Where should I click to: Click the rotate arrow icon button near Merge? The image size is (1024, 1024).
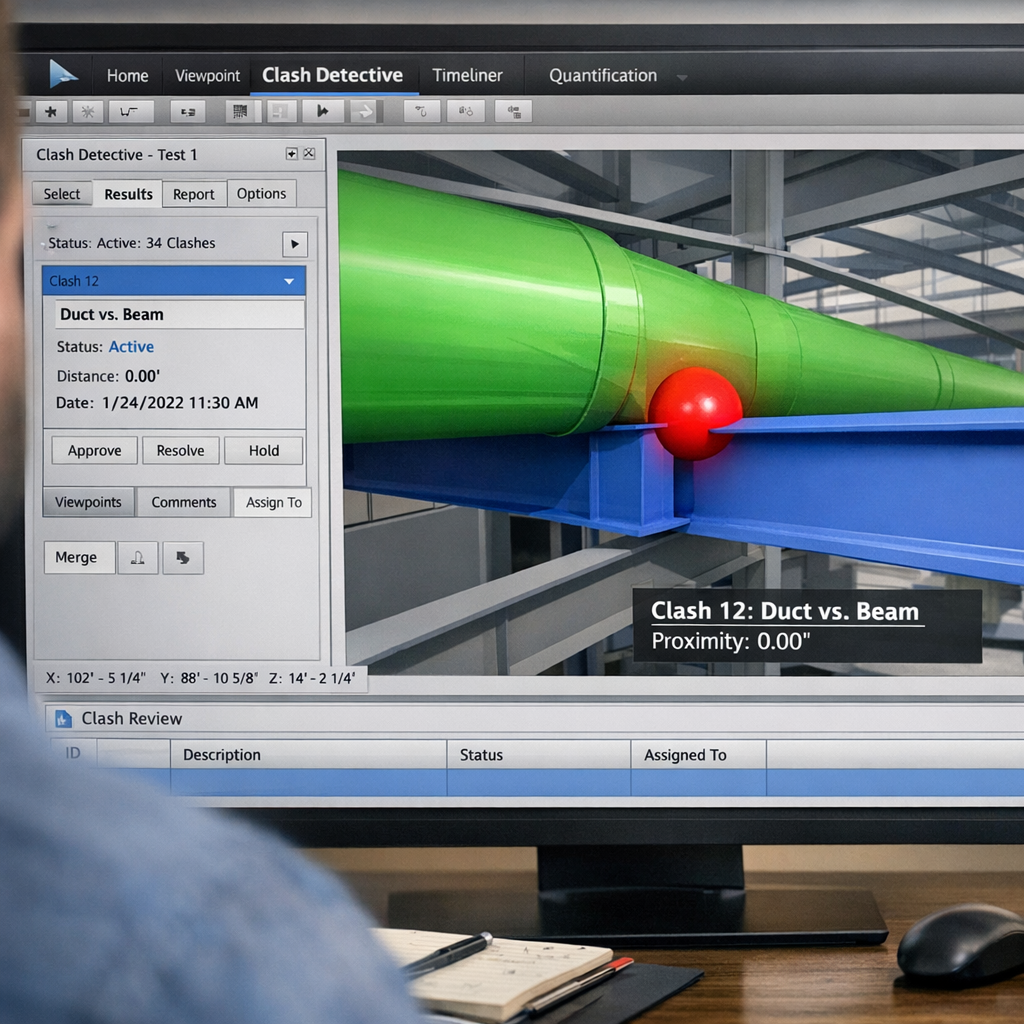pyautogui.click(x=183, y=558)
